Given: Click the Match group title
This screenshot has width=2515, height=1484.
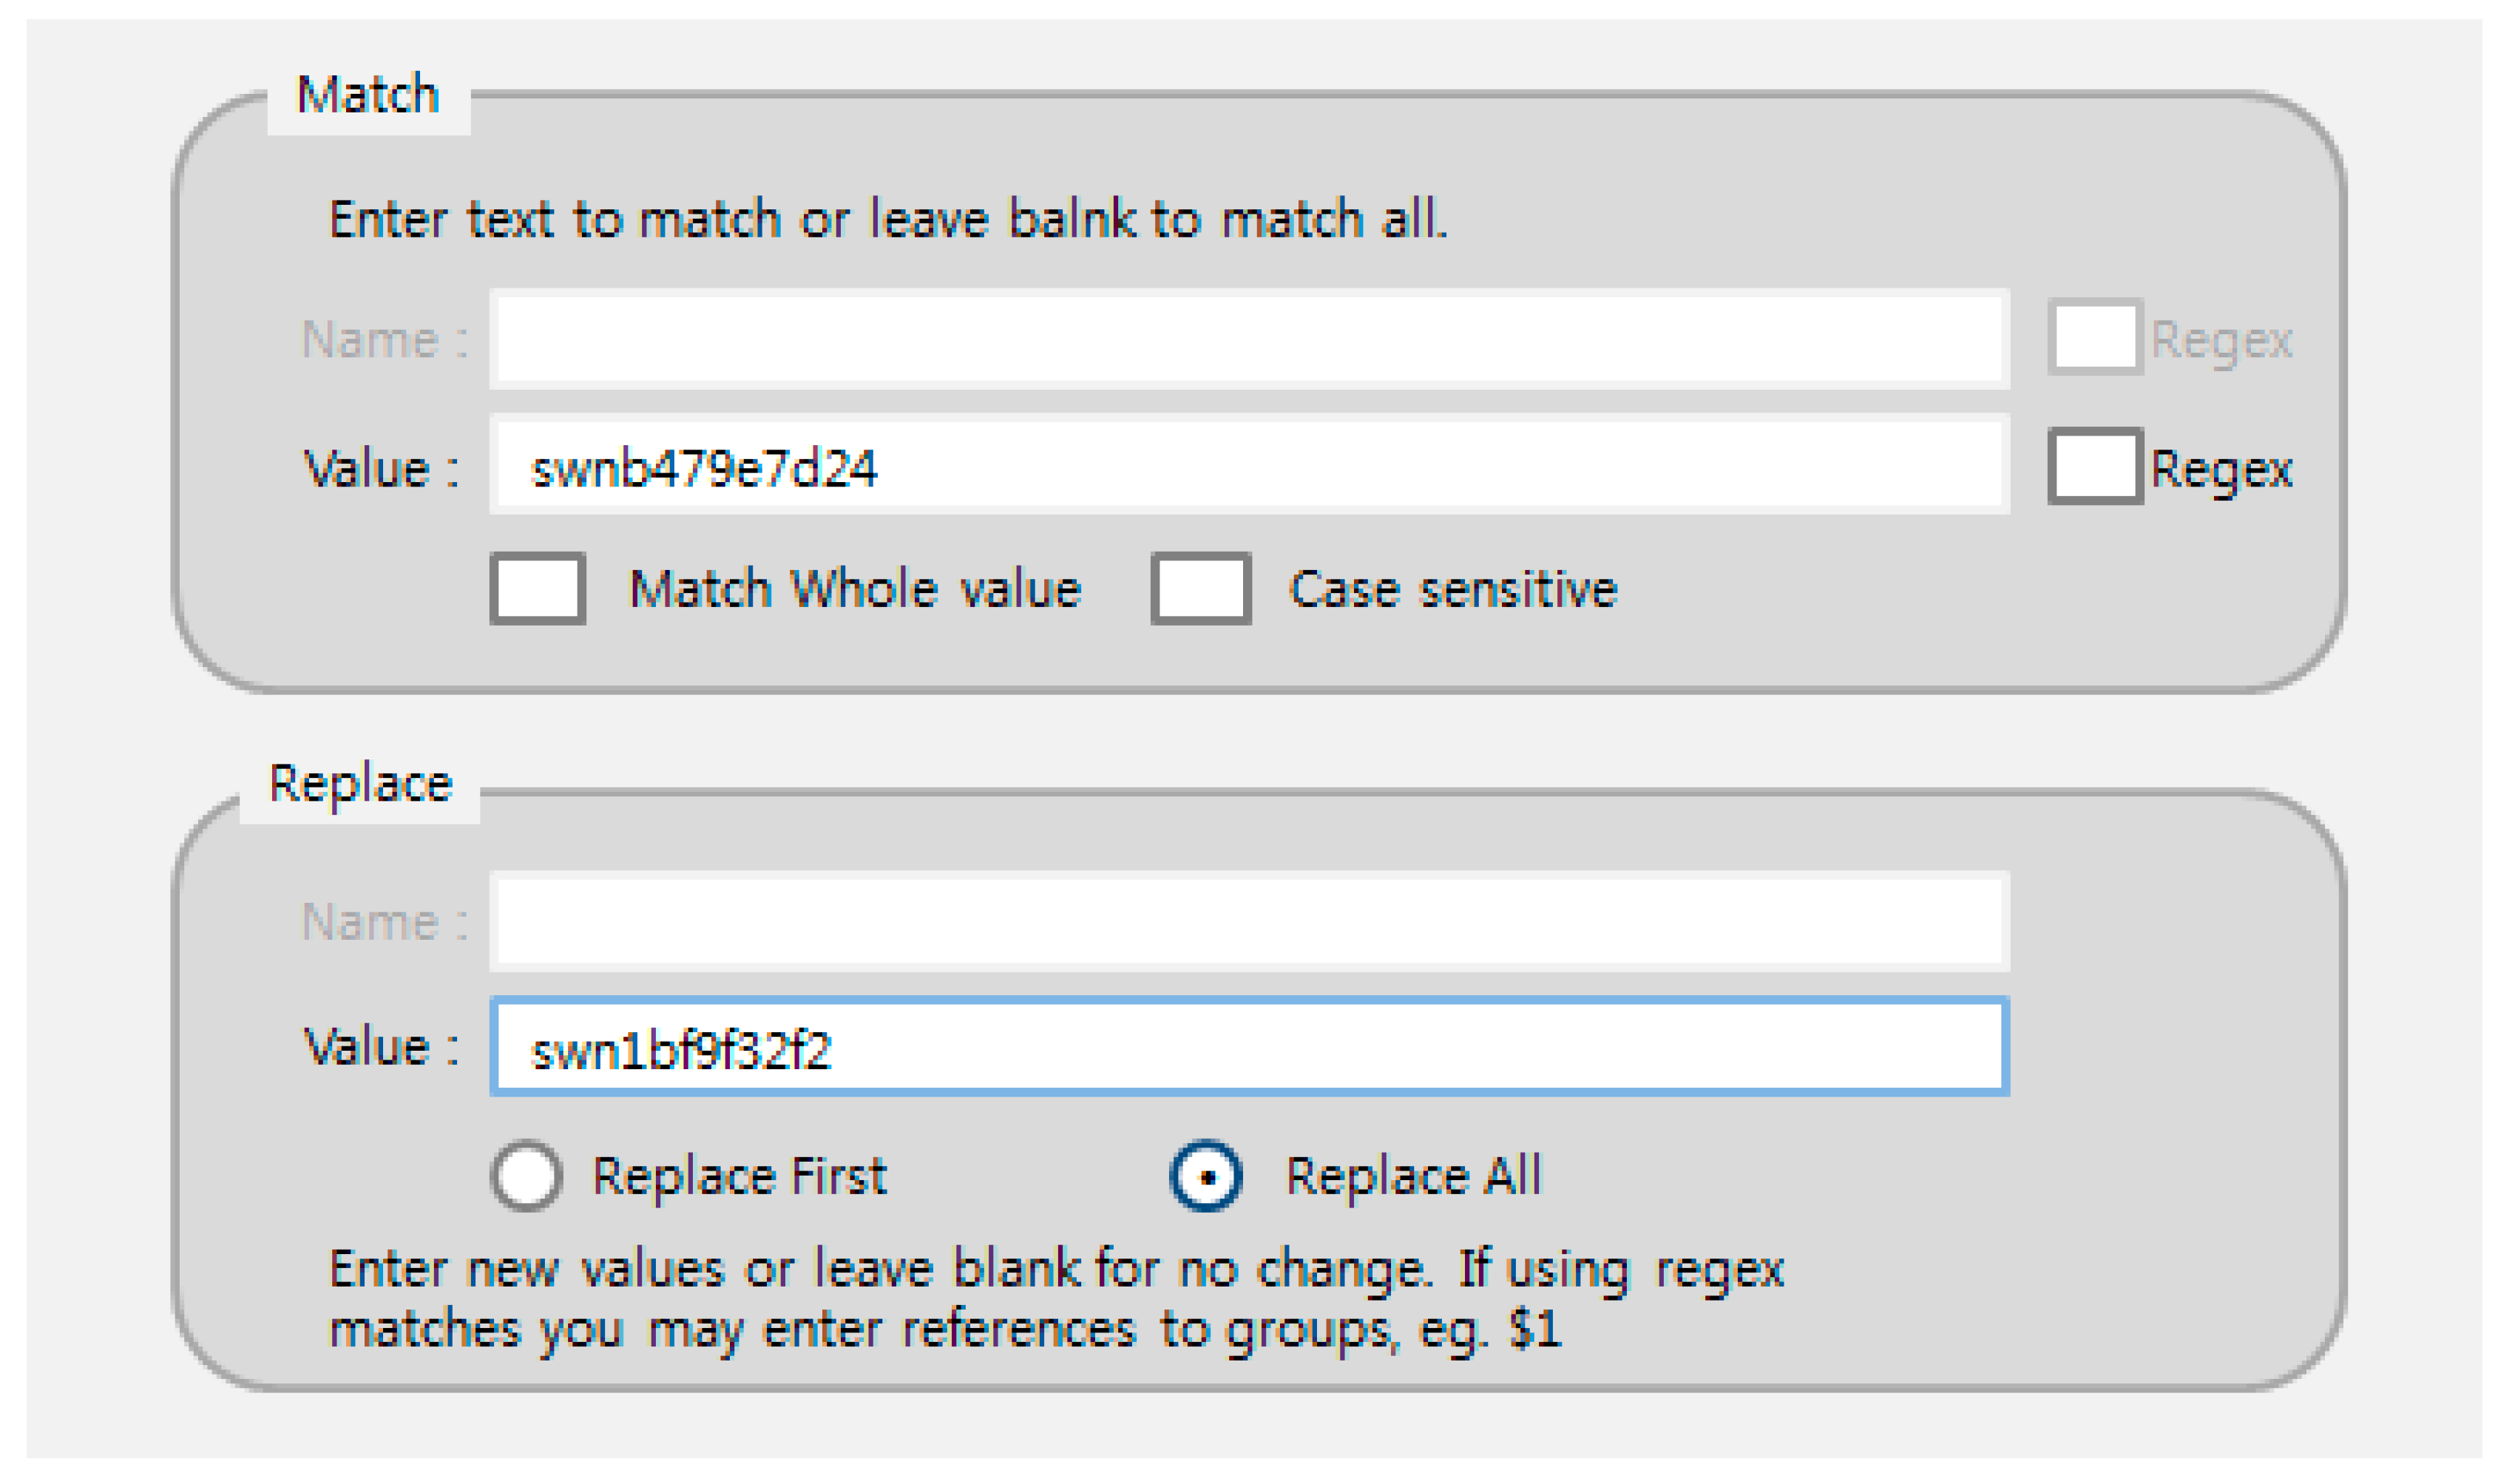Looking at the screenshot, I should tap(368, 96).
